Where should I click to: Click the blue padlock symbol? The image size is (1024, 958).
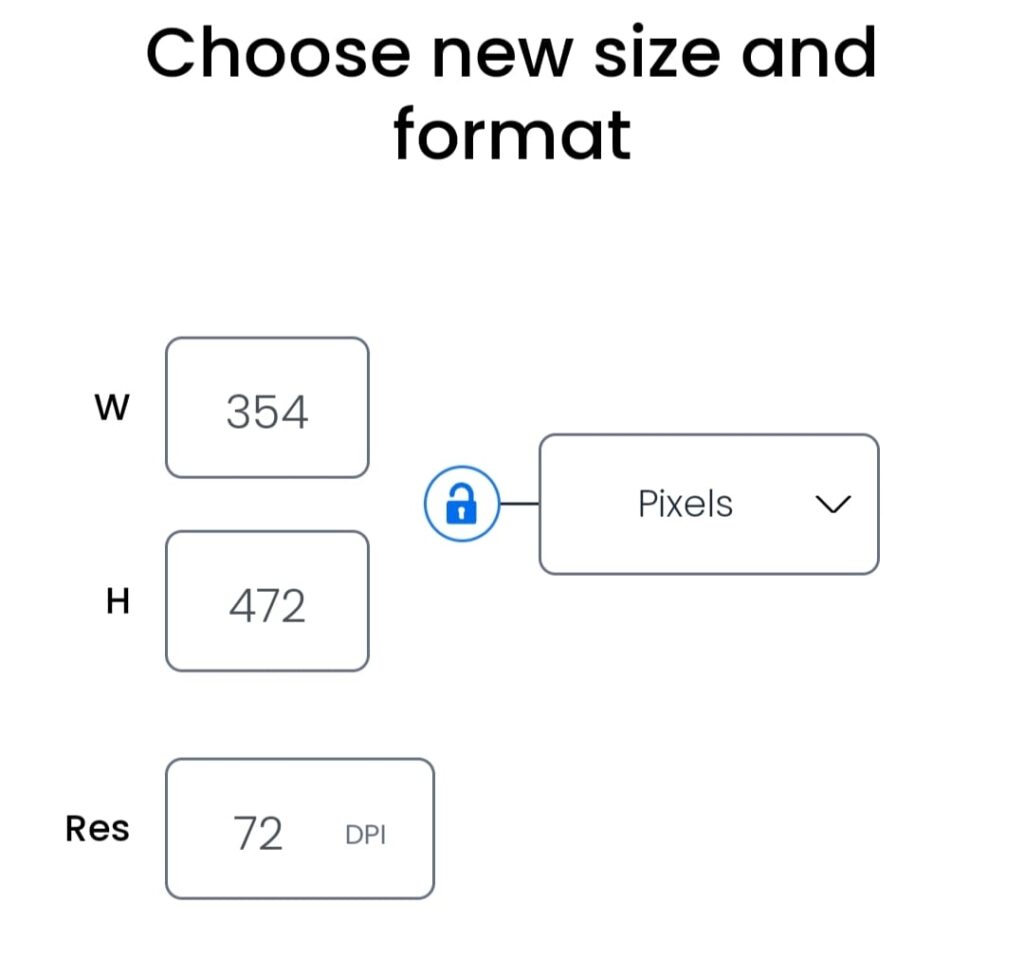(461, 503)
